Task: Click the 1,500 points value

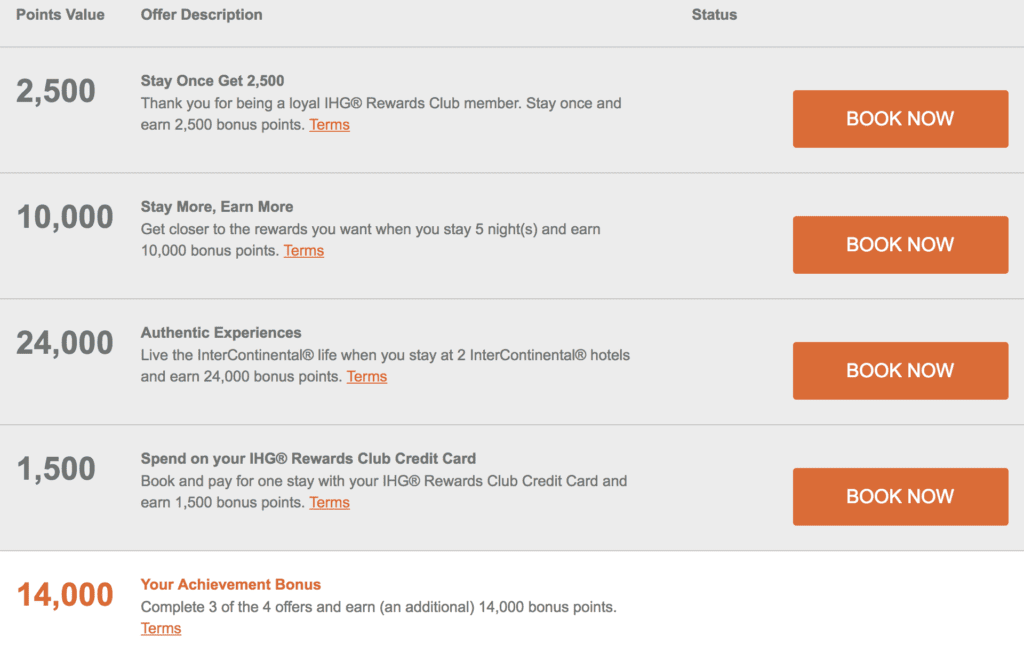Action: 56,469
